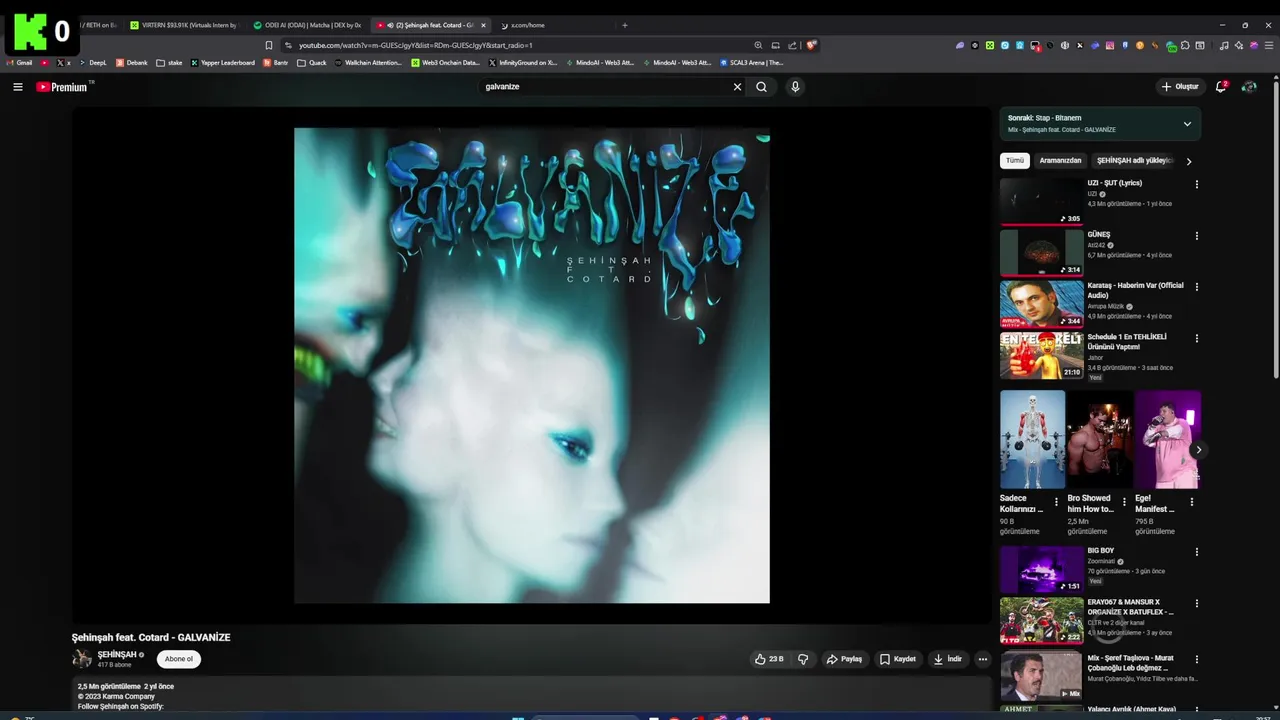Open the address bar zoom magnifier icon
Screen dimensions: 1280x720
(758, 45)
